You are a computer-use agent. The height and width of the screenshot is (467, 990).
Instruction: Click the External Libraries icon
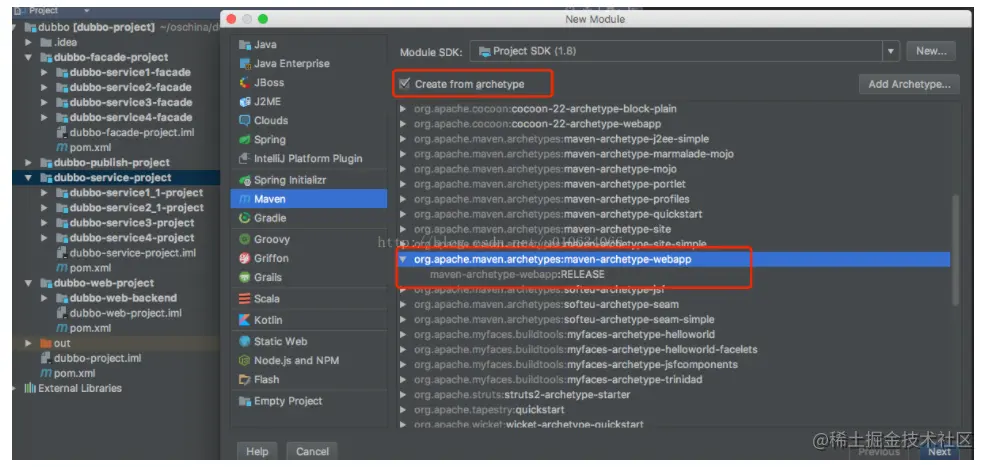point(30,388)
